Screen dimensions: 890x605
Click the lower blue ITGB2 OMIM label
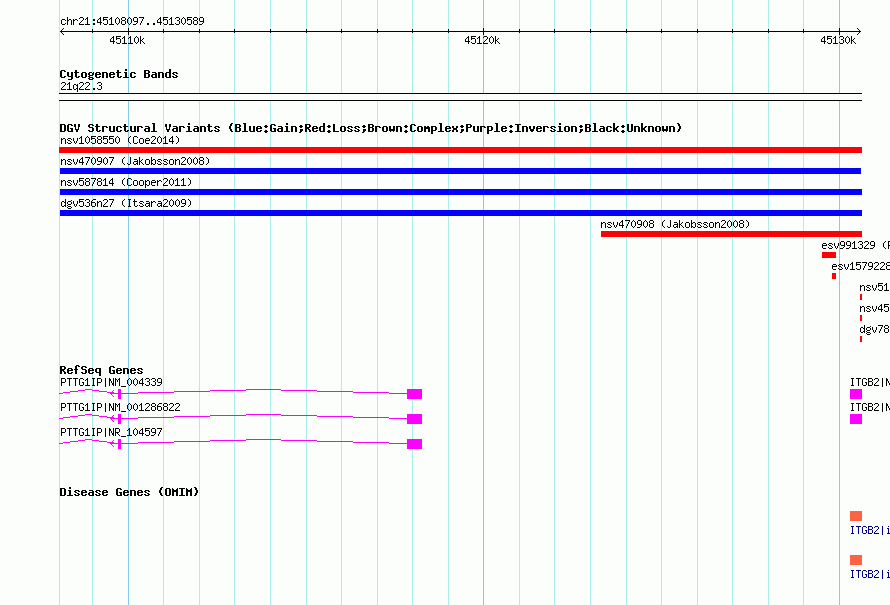coord(870,574)
